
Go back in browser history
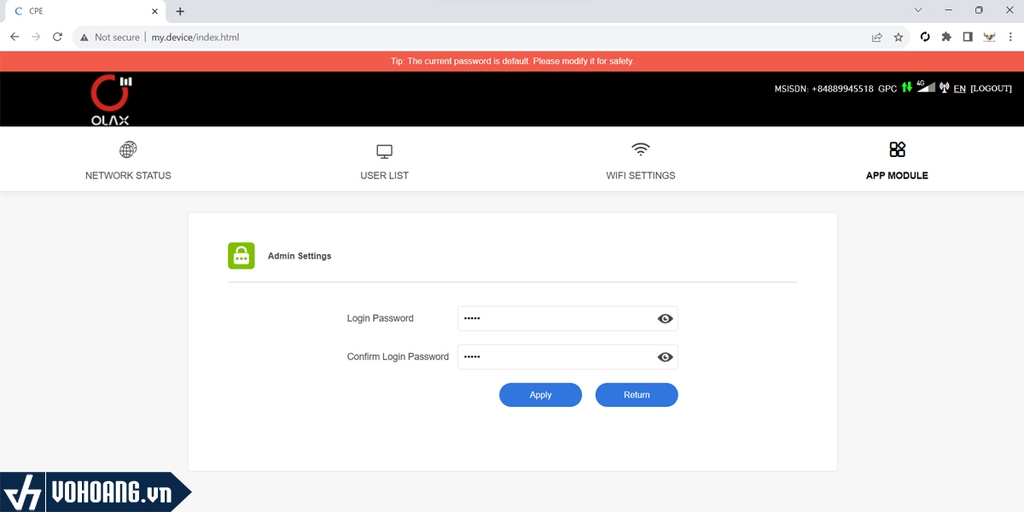pyautogui.click(x=14, y=37)
